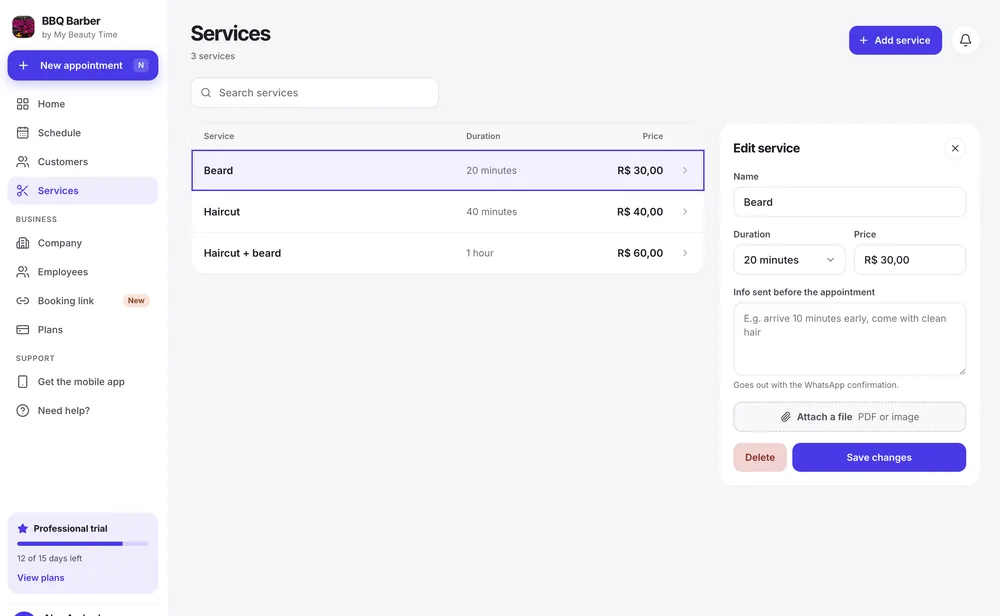
Task: Click the Booking link chain icon
Action: (23, 300)
